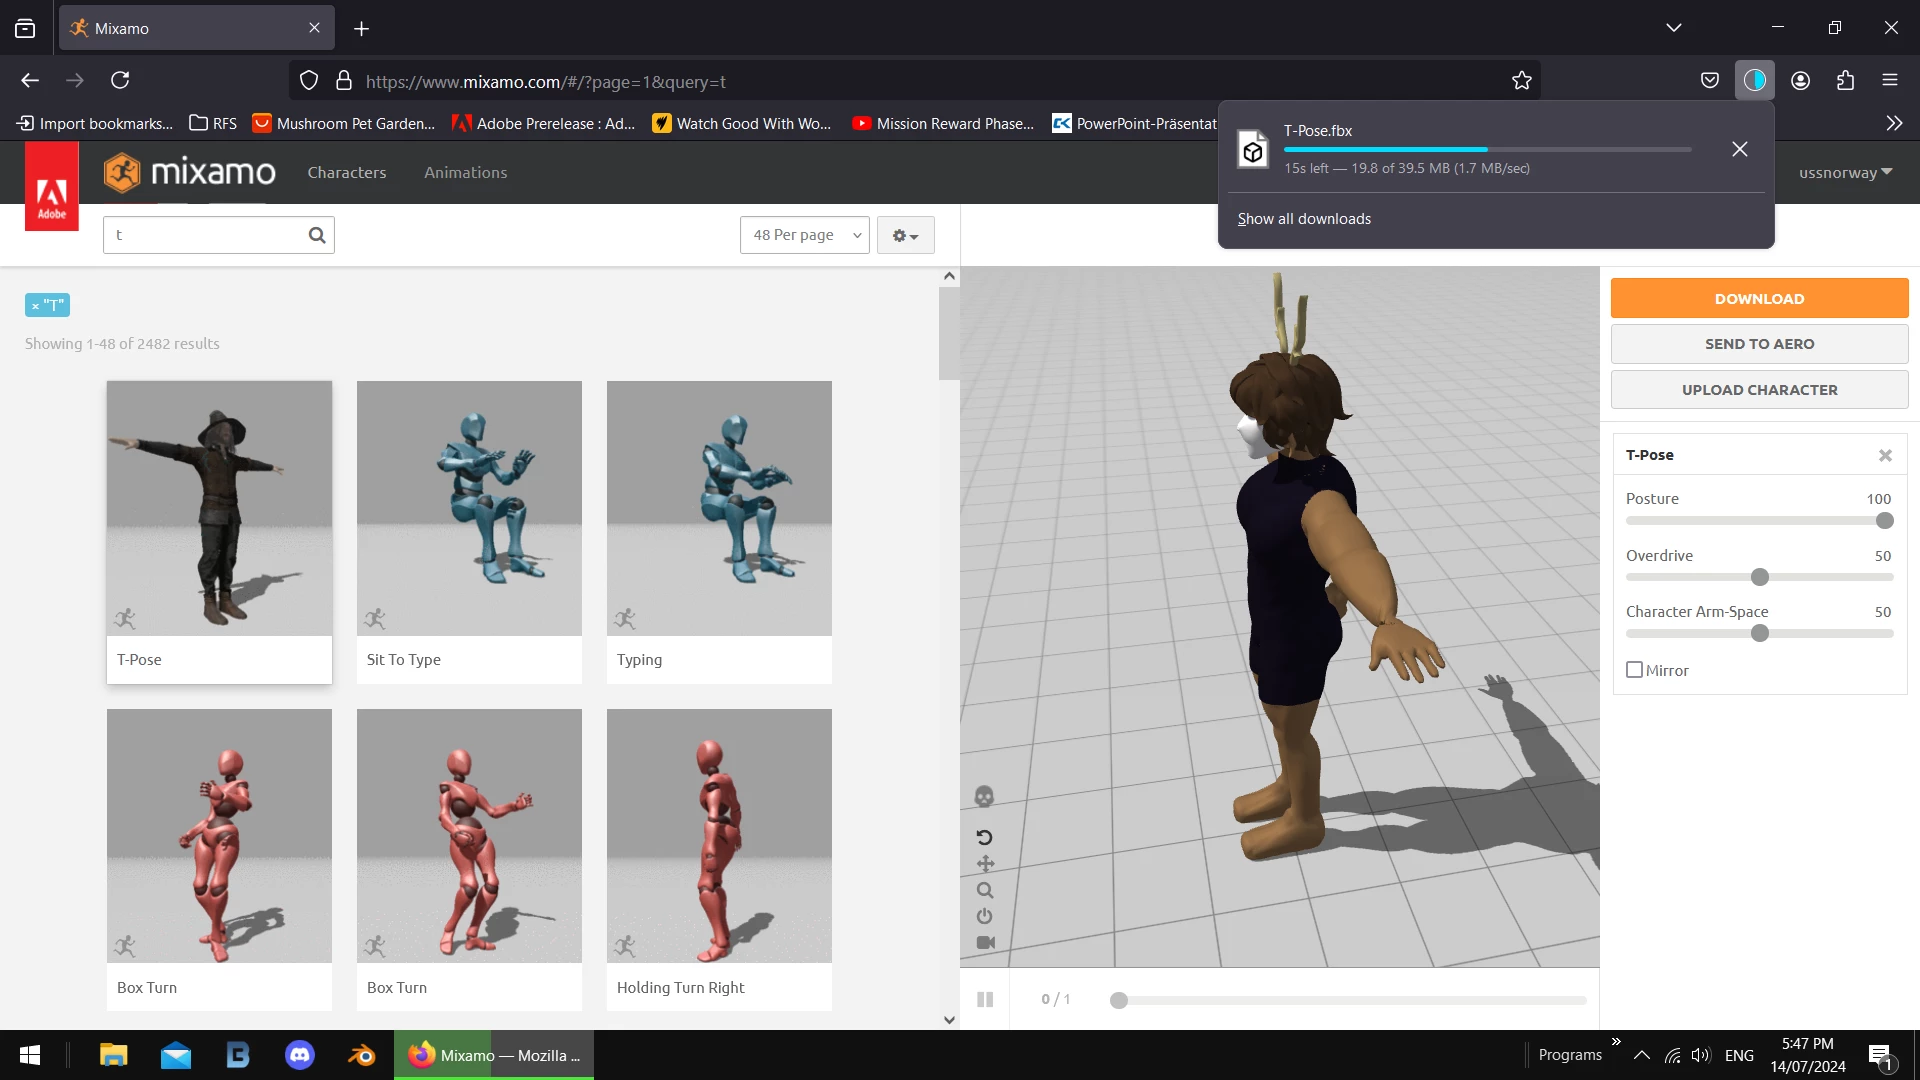Toggle the skeleton view skull icon
The height and width of the screenshot is (1080, 1920).
tap(984, 797)
